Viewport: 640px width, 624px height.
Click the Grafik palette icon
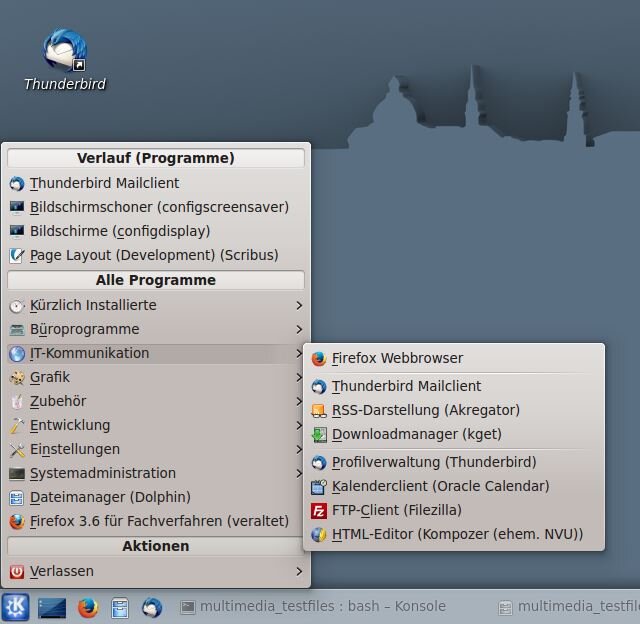17,378
